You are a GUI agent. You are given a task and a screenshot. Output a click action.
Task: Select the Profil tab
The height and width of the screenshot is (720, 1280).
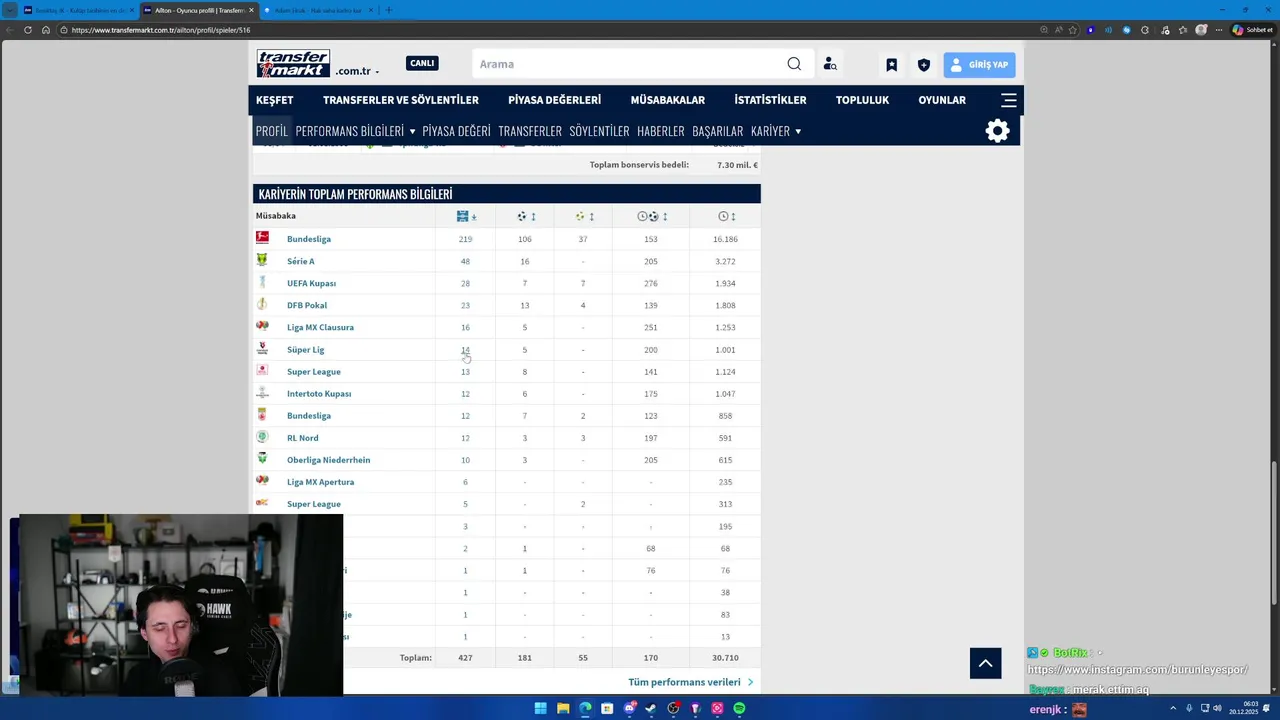coord(271,131)
